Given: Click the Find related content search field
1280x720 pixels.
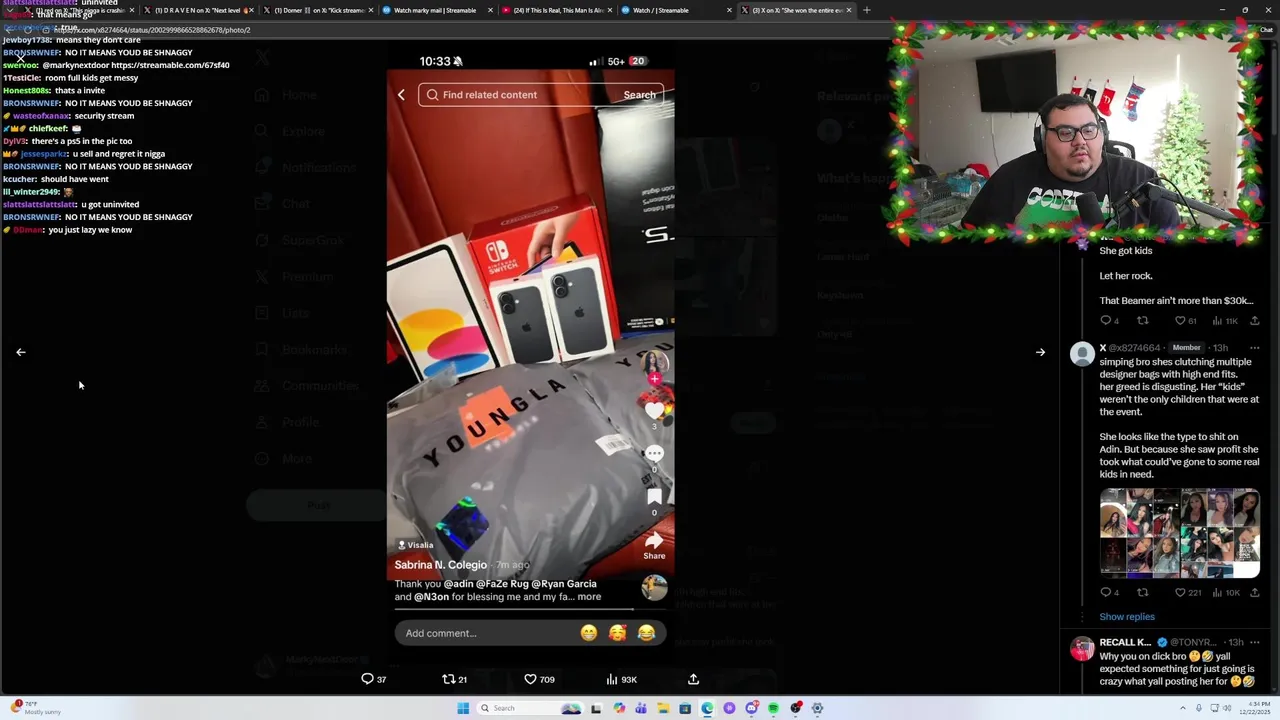Looking at the screenshot, I should (542, 95).
